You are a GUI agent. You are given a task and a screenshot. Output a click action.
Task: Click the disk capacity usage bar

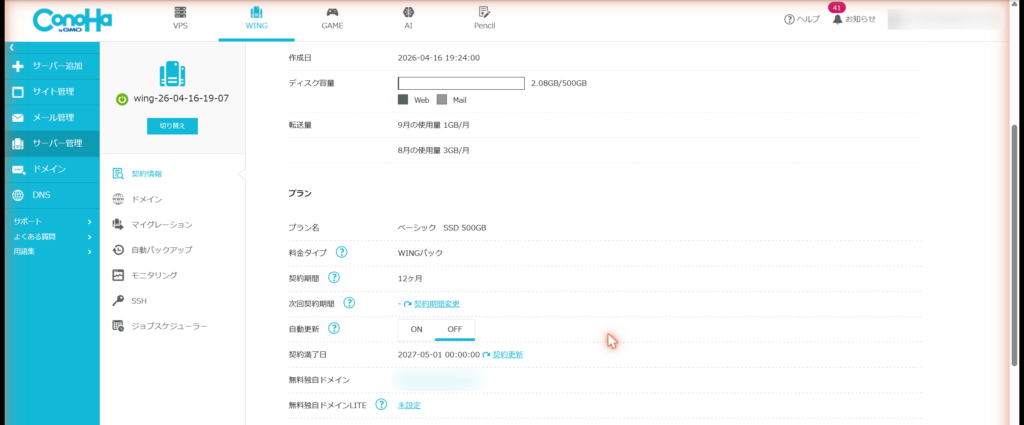461,84
